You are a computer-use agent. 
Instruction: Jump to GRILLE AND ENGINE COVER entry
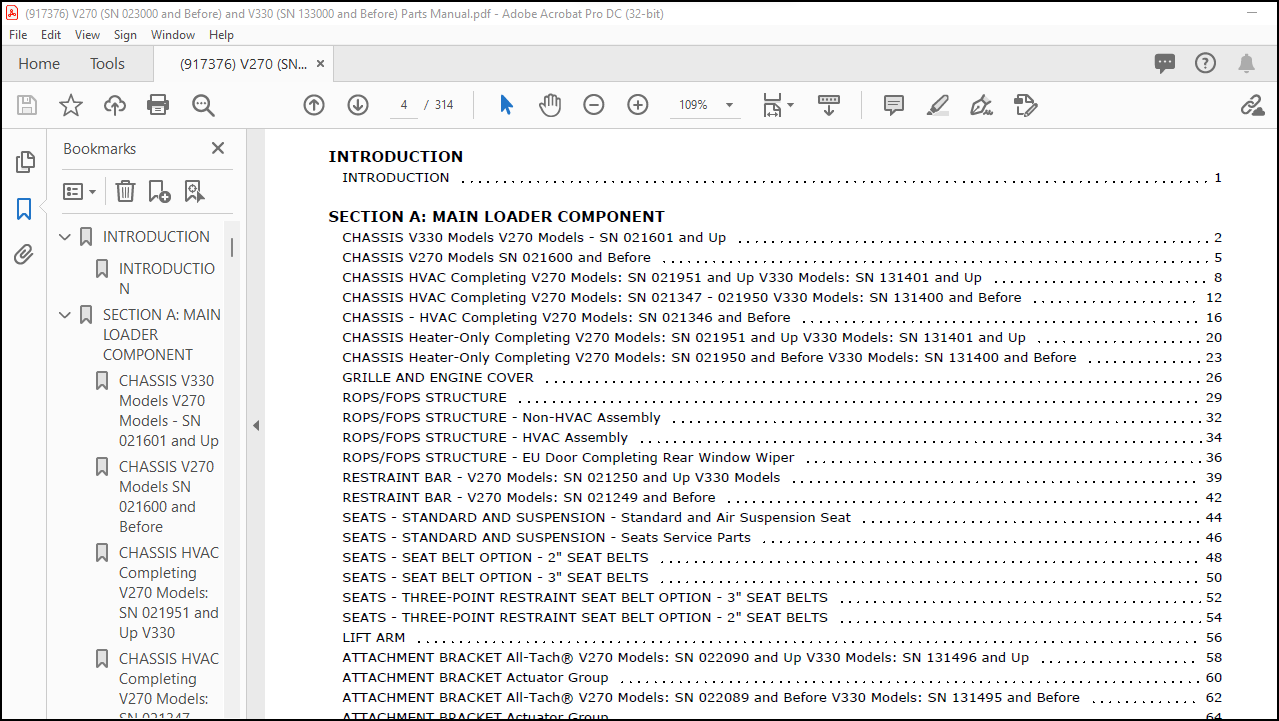pos(438,378)
